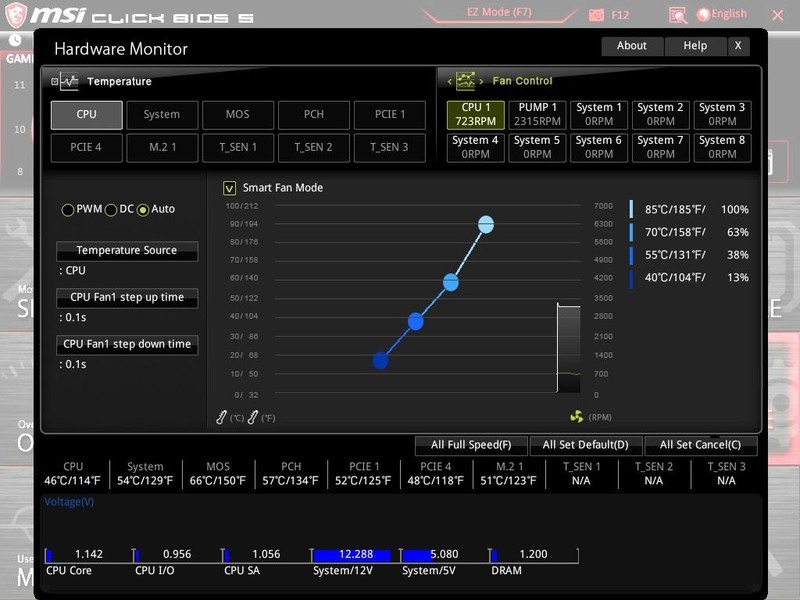Select the CPU 1 723RPM fan
800x600 pixels.
[476, 114]
